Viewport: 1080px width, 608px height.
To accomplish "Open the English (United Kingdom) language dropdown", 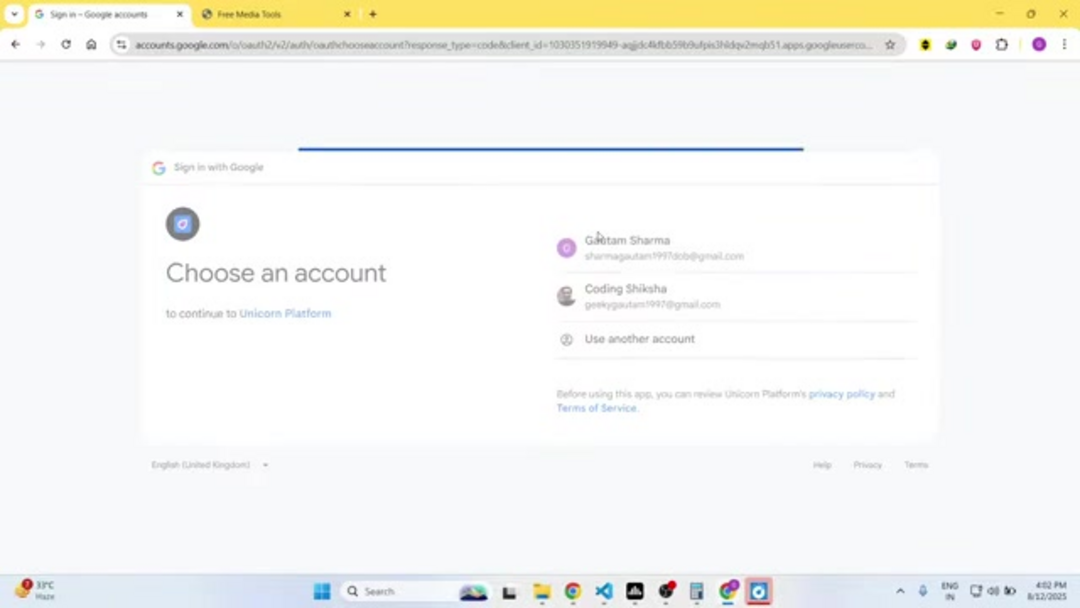I will point(210,465).
